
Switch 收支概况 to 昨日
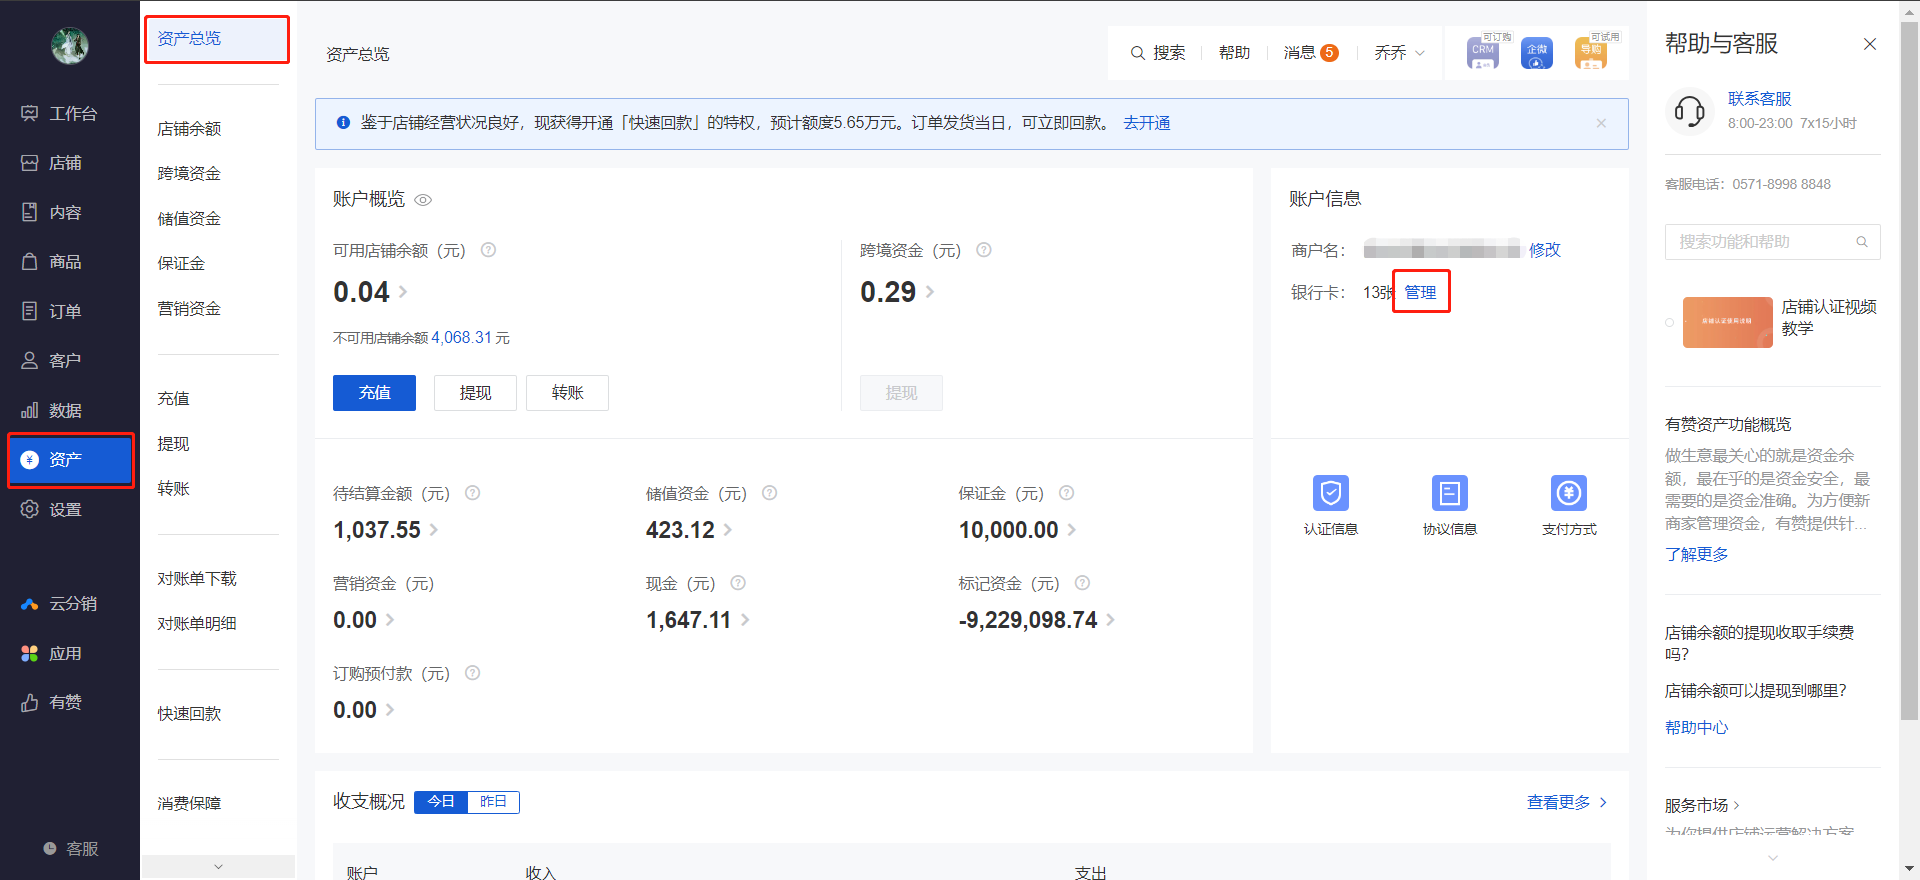point(493,802)
